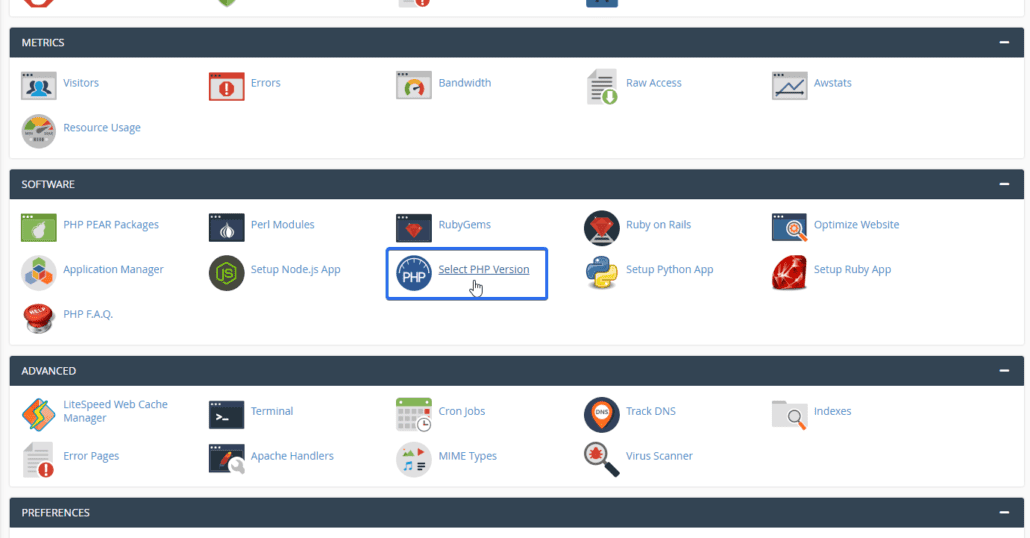Follow the Errors text link
This screenshot has width=1030, height=538.
tap(265, 83)
